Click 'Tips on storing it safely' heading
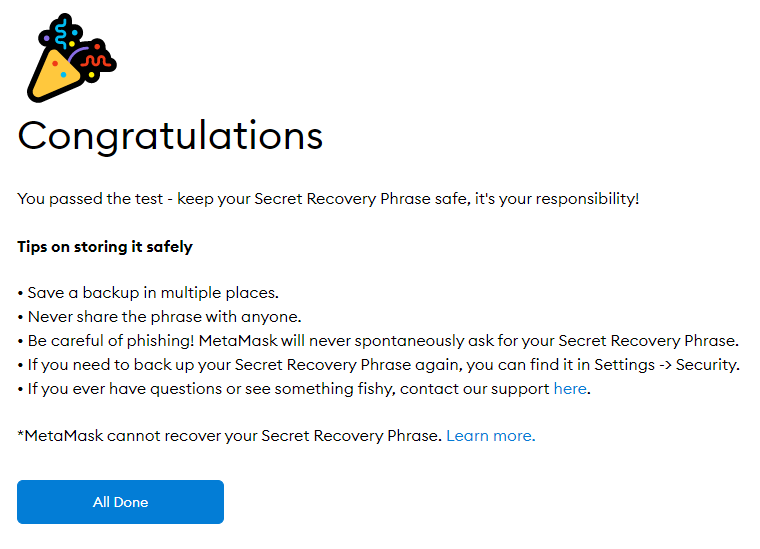Image resolution: width=760 pixels, height=549 pixels. 105,246
